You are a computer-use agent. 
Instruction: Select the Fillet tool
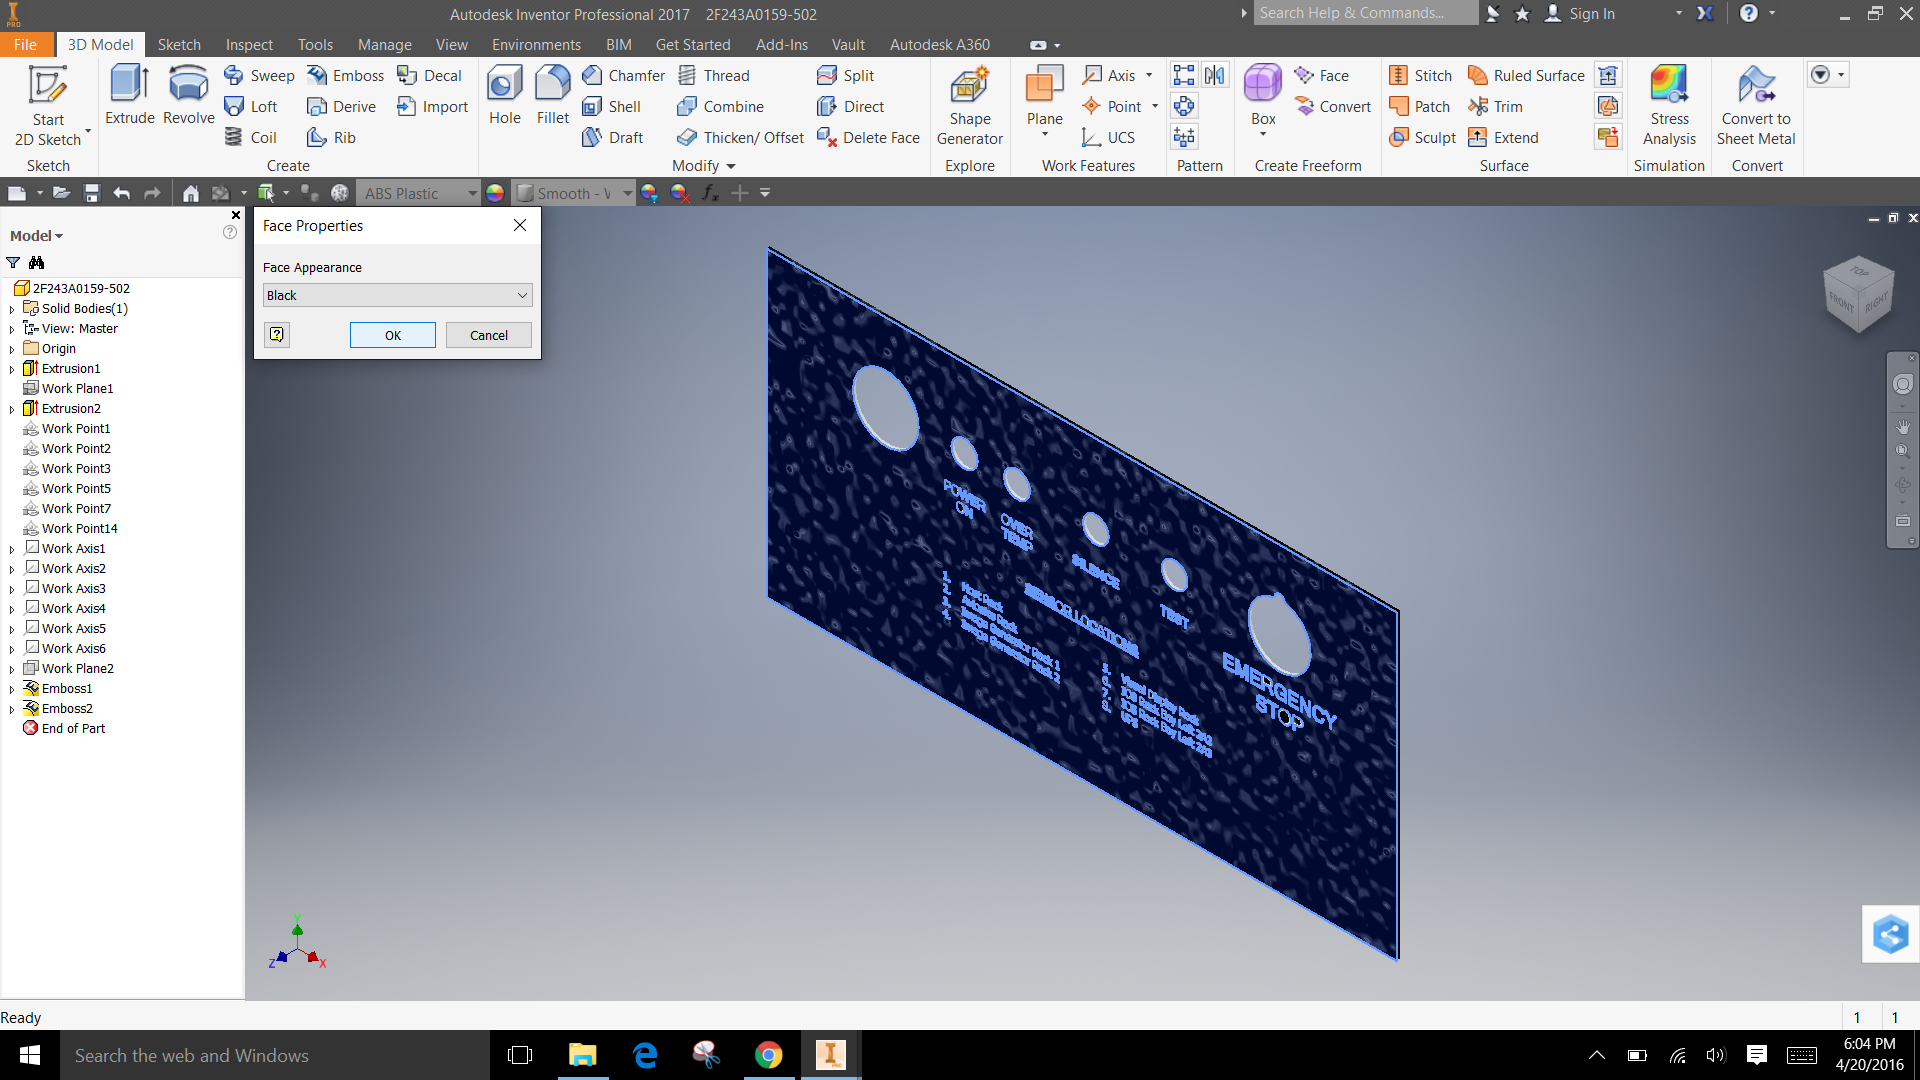click(552, 95)
